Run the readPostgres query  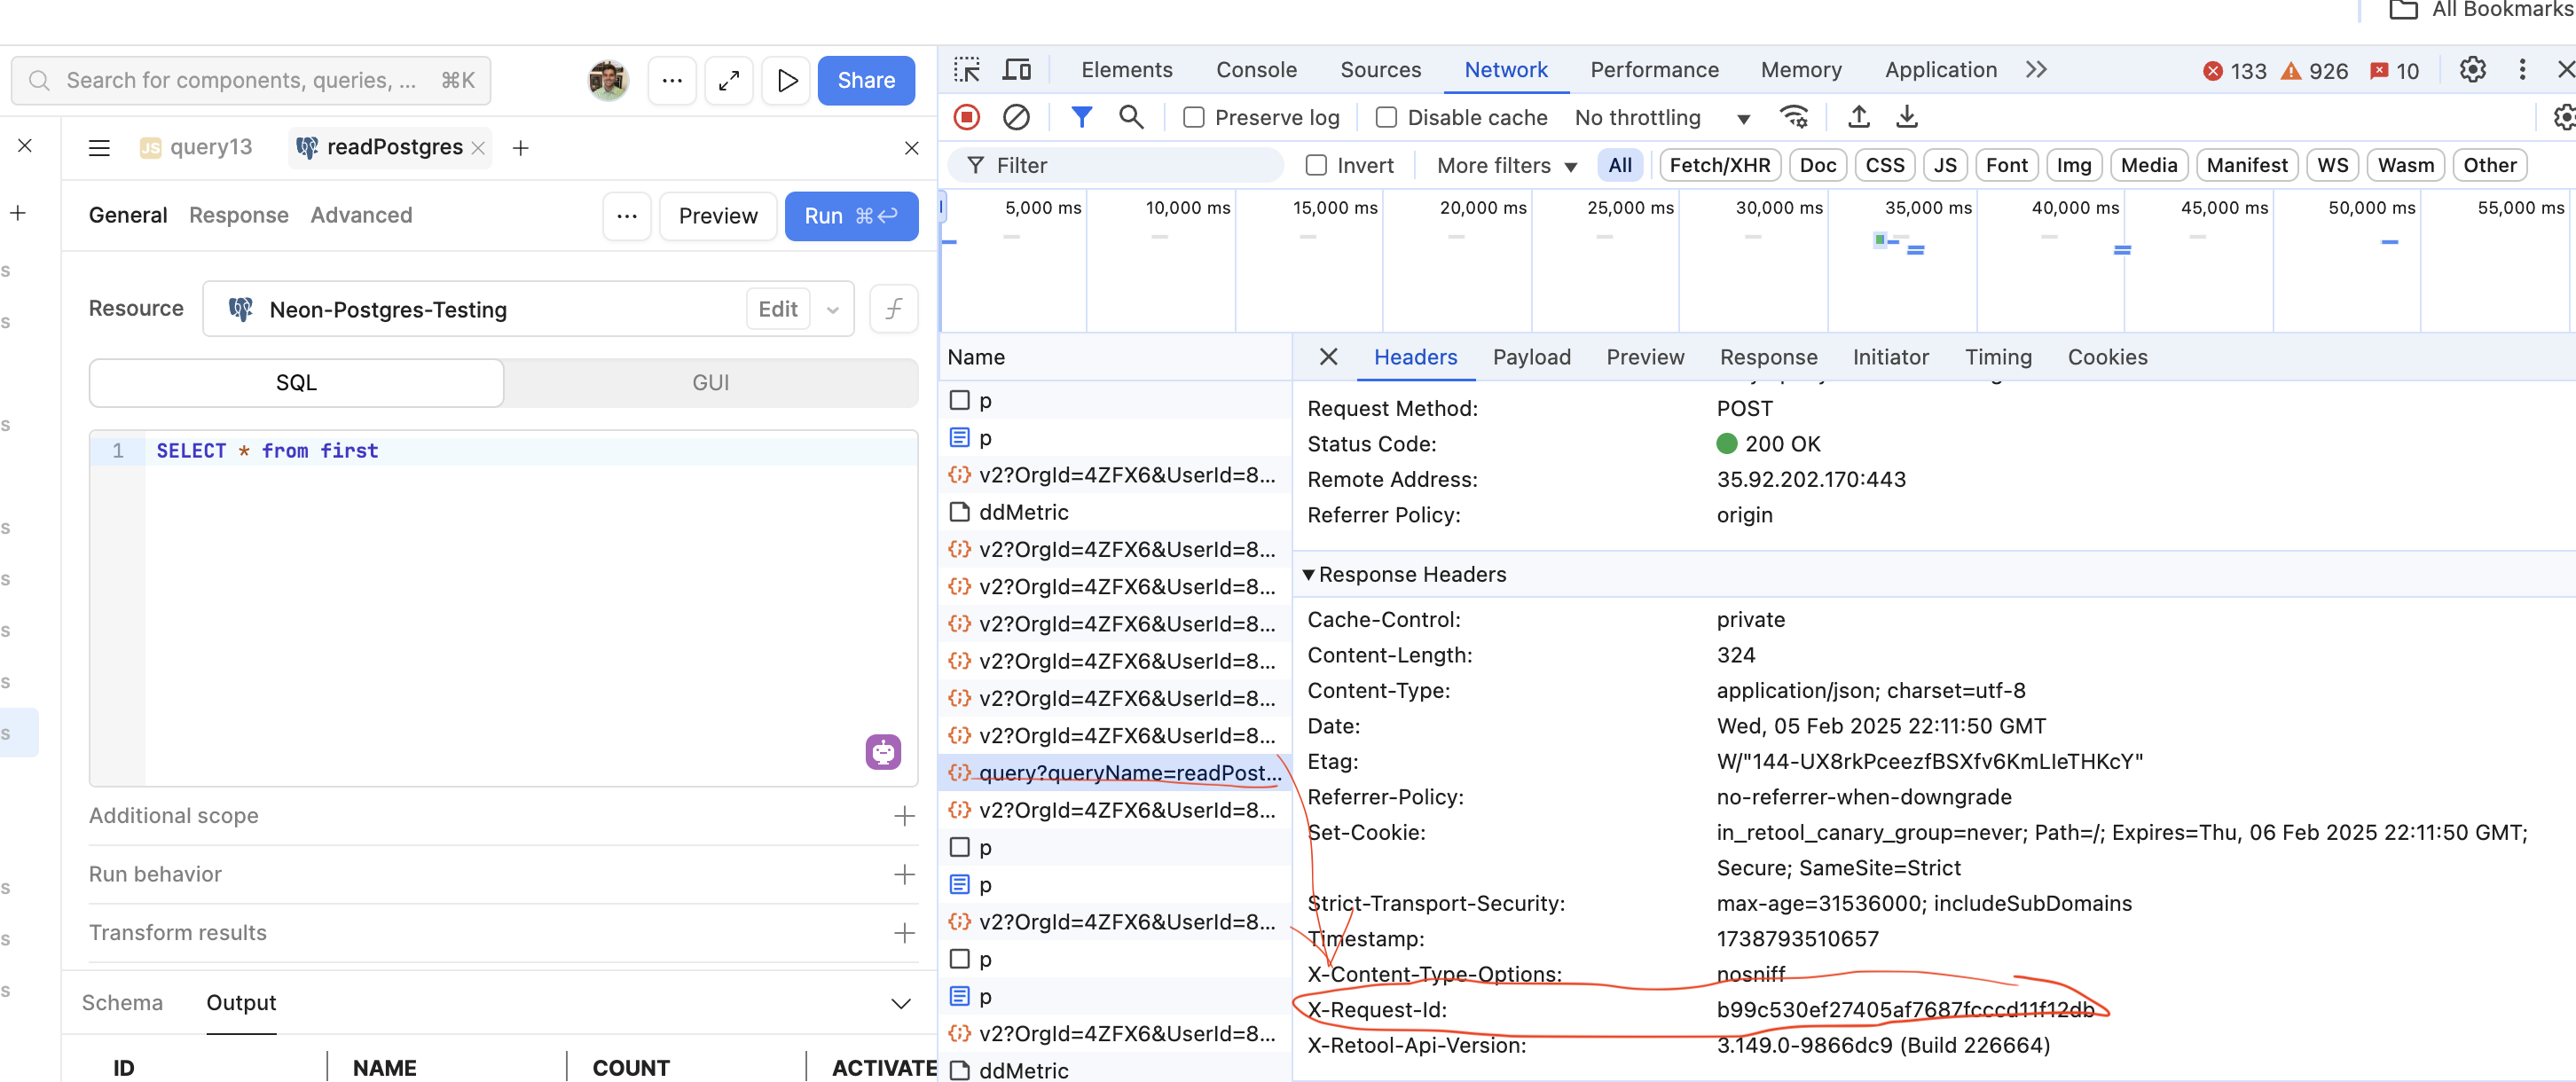851,216
